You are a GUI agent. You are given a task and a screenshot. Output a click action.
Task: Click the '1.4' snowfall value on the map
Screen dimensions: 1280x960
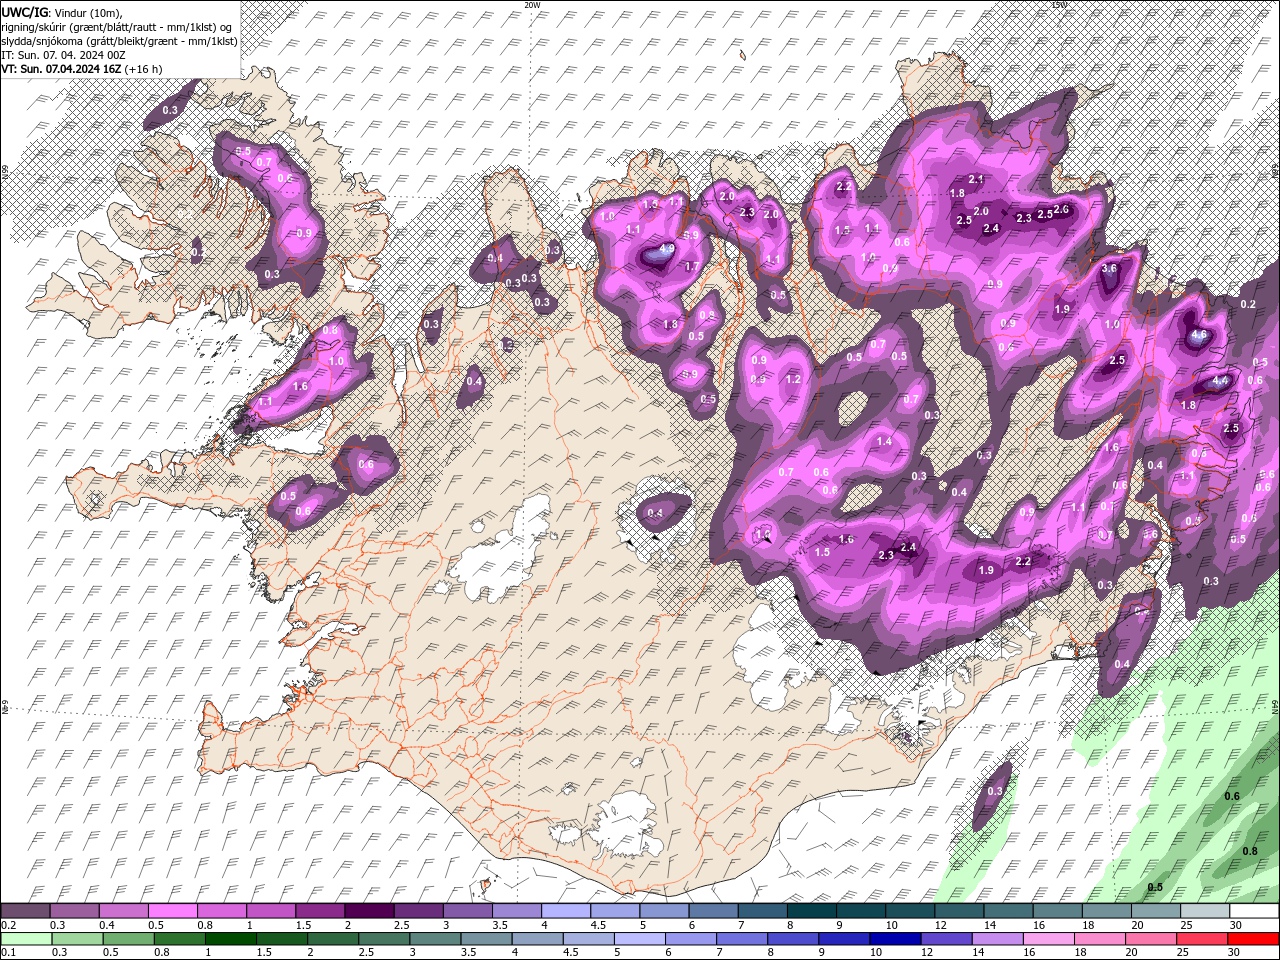(x=884, y=441)
